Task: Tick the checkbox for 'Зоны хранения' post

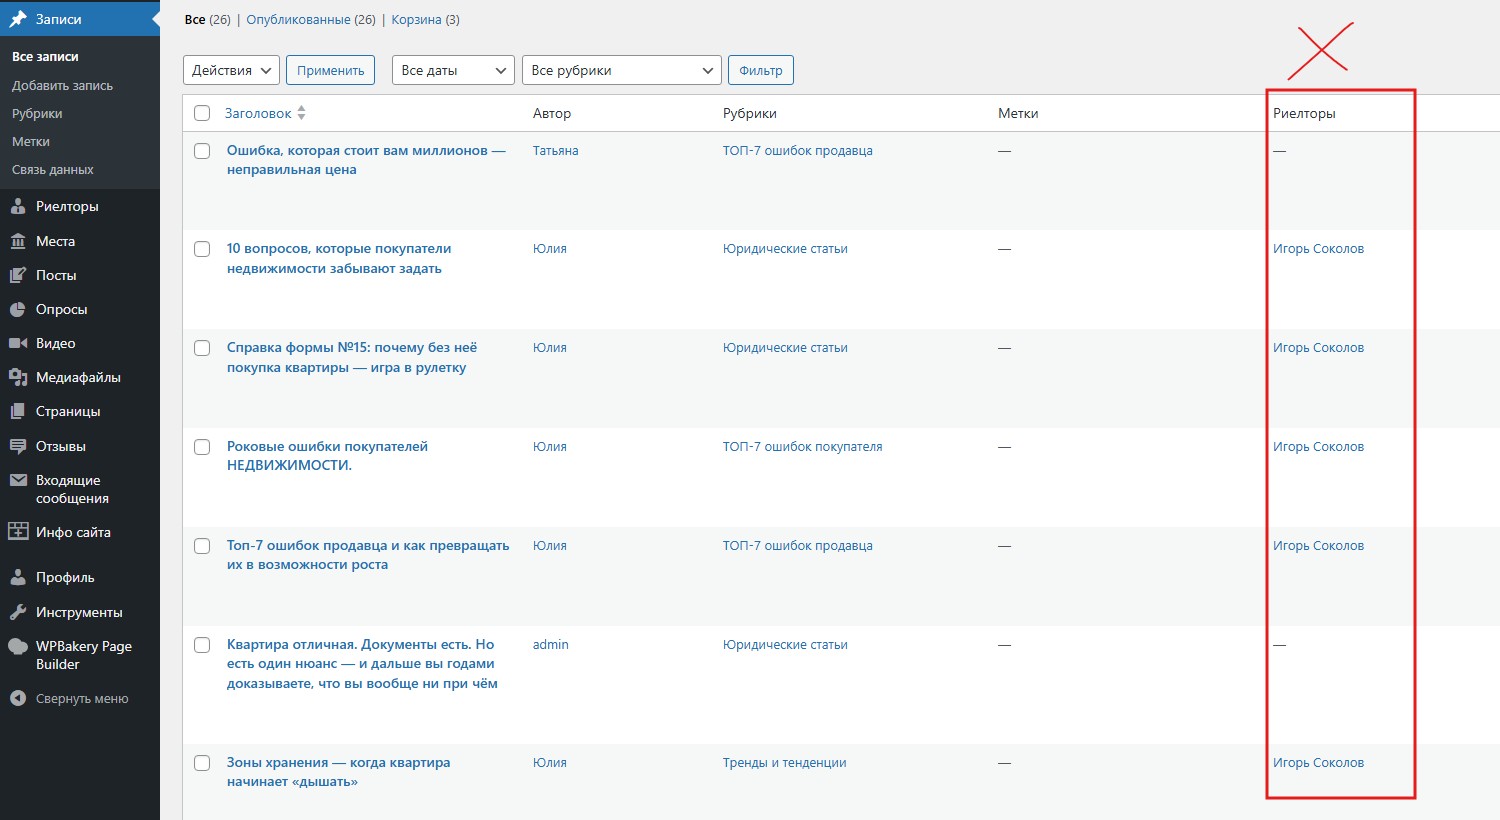Action: tap(202, 763)
